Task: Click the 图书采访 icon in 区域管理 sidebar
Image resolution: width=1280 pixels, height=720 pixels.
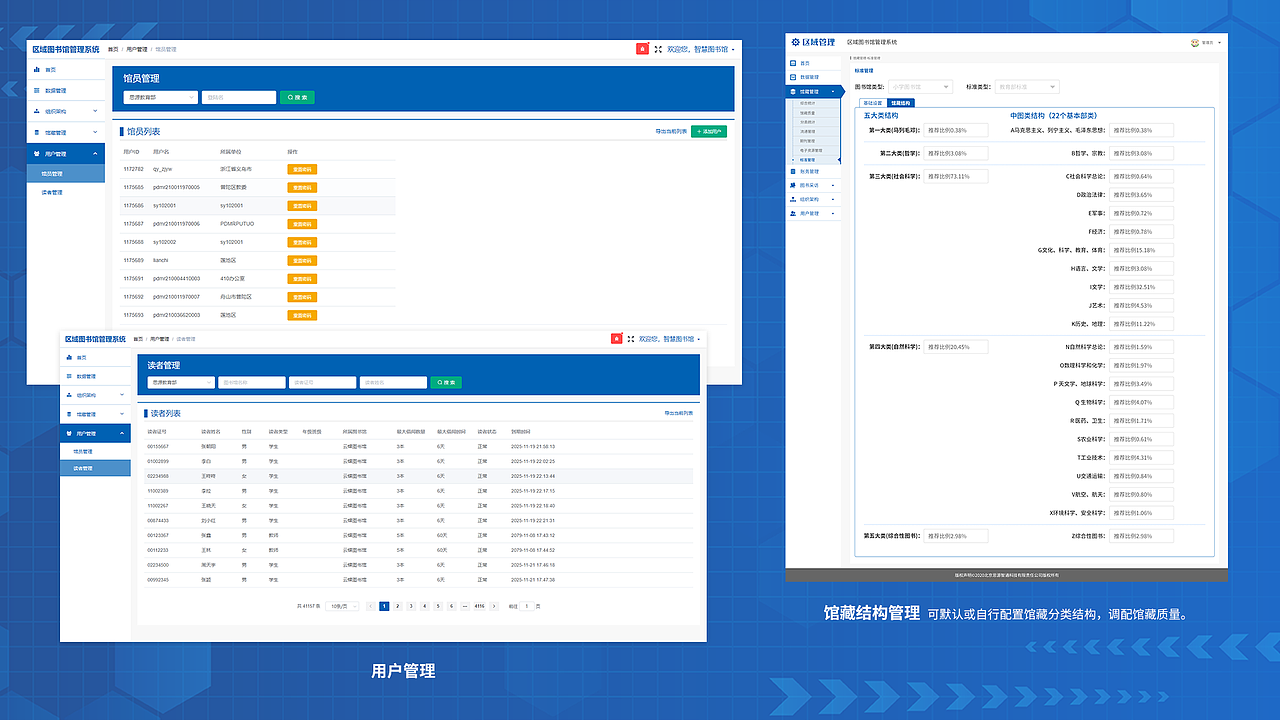Action: pos(792,185)
